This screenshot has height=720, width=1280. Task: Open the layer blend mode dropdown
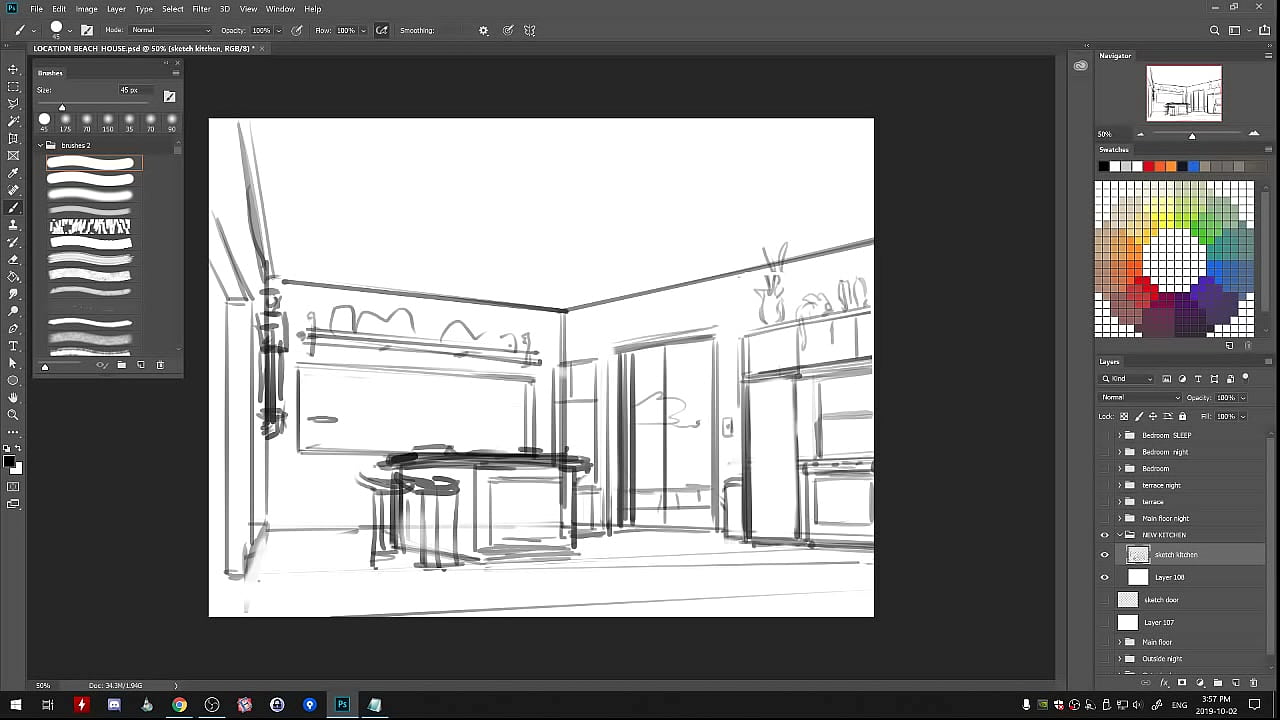point(1140,398)
